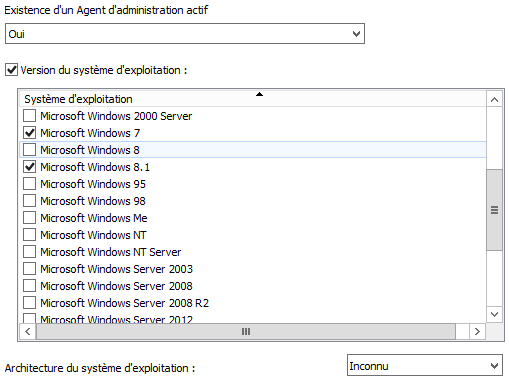Click the vertical scrollbar thumb
Image resolution: width=509 pixels, height=378 pixels.
pos(495,210)
